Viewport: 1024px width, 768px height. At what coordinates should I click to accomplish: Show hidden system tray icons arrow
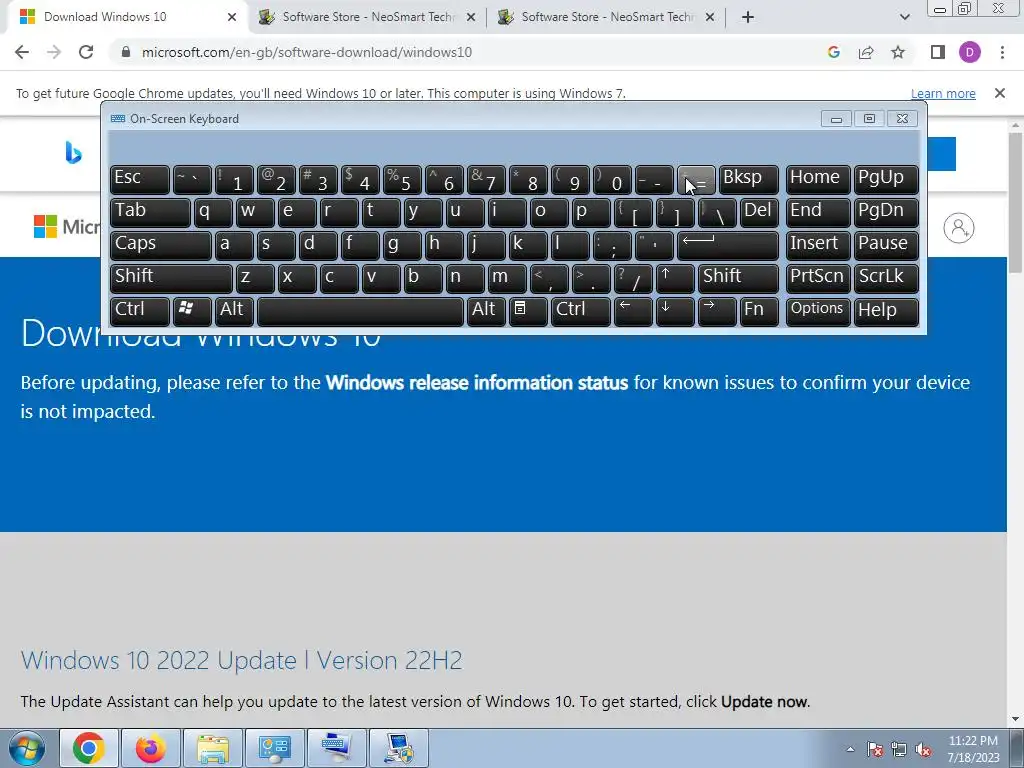(850, 749)
